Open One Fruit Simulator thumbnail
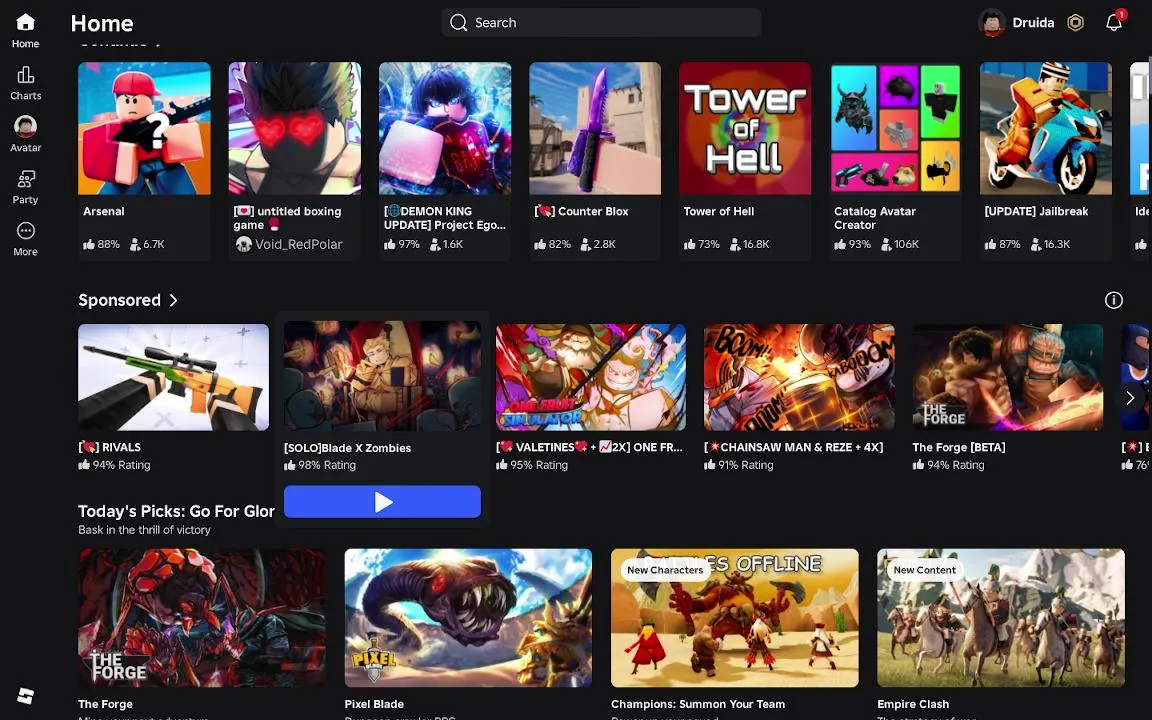Image resolution: width=1152 pixels, height=720 pixels. click(x=591, y=377)
